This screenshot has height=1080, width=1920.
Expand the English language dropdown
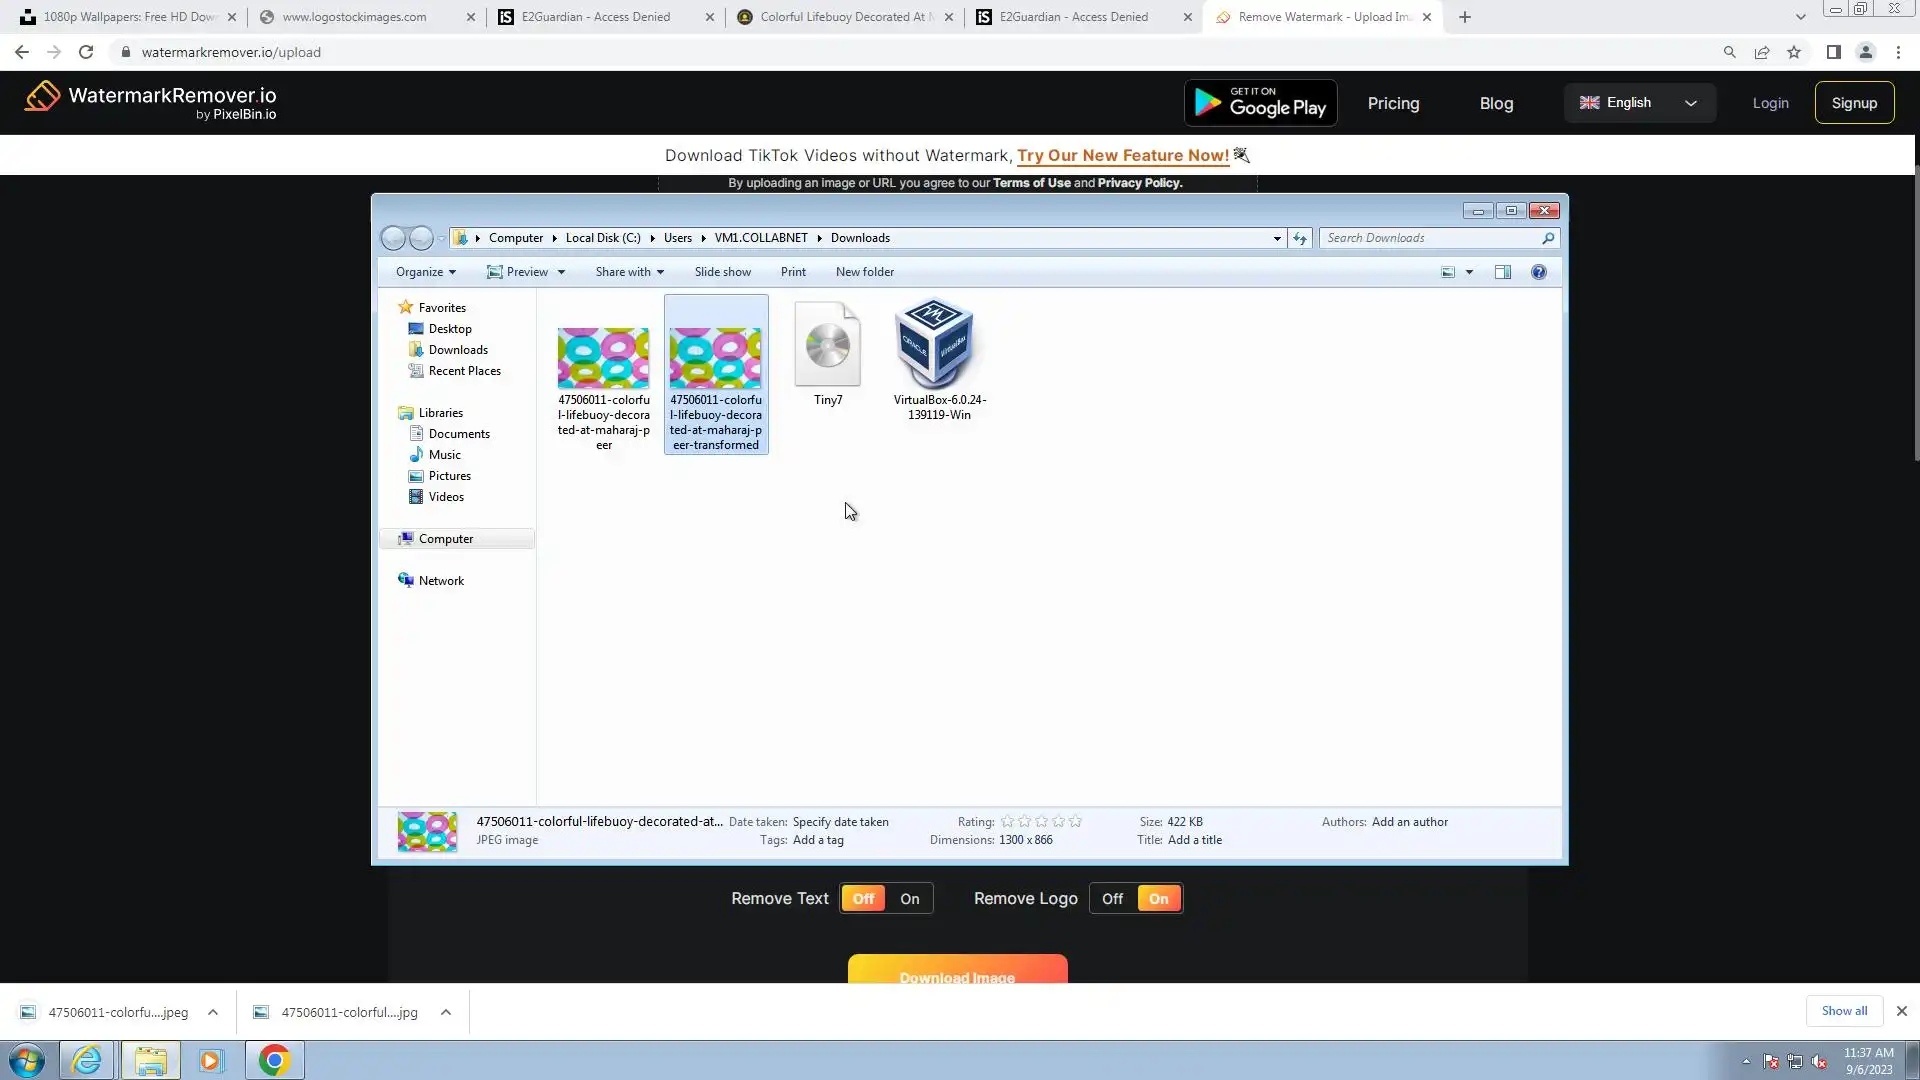point(1639,103)
